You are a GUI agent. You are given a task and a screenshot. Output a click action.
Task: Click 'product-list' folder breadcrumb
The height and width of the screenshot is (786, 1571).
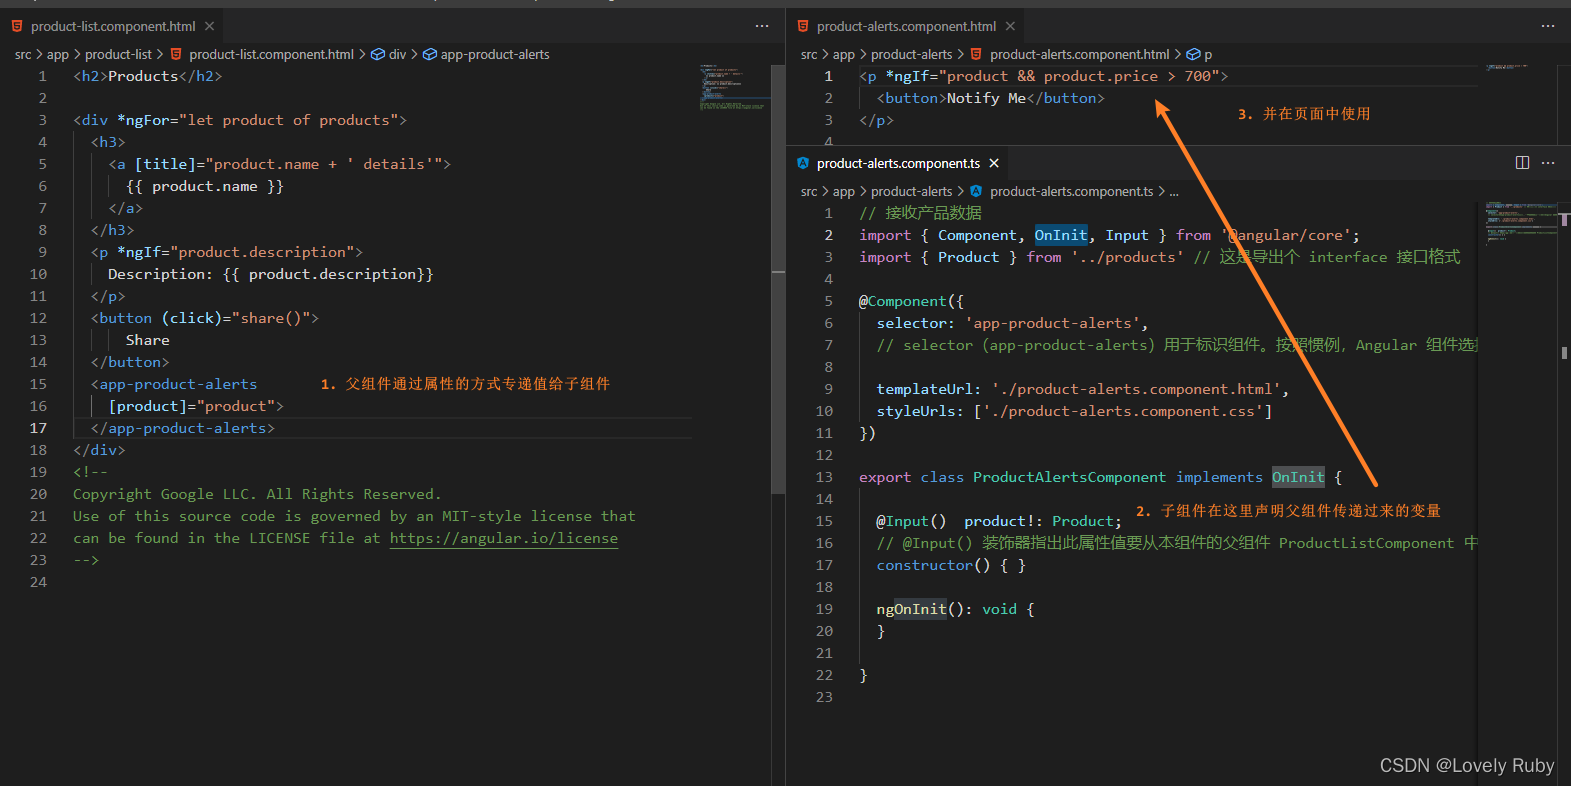coord(118,54)
